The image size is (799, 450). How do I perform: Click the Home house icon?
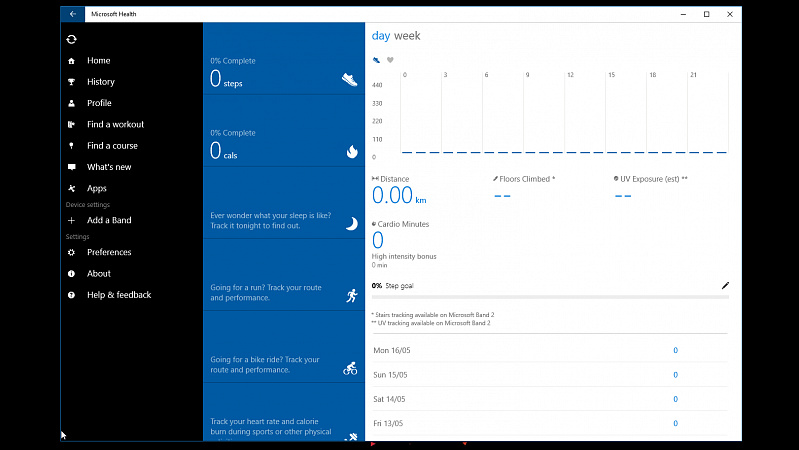tap(71, 61)
